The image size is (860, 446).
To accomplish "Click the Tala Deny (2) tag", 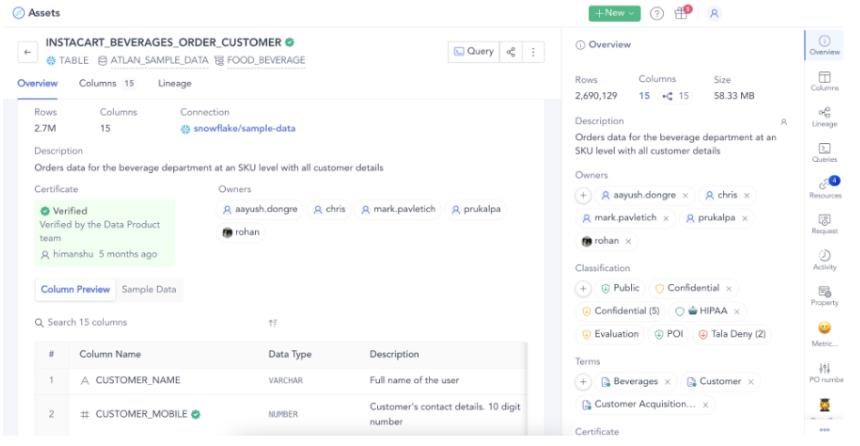I will click(732, 334).
